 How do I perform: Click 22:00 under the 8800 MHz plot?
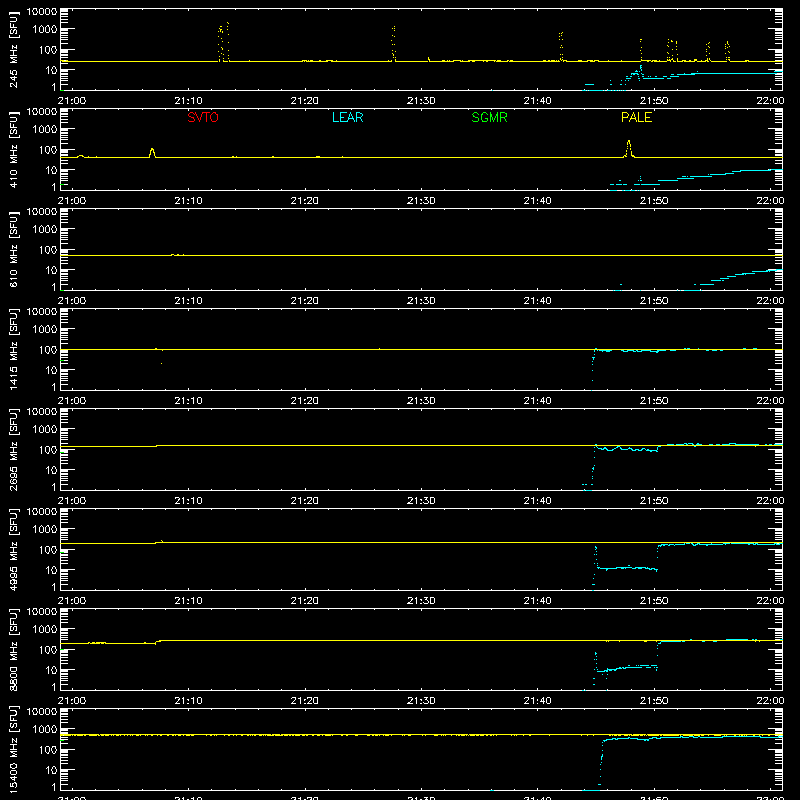(x=770, y=701)
